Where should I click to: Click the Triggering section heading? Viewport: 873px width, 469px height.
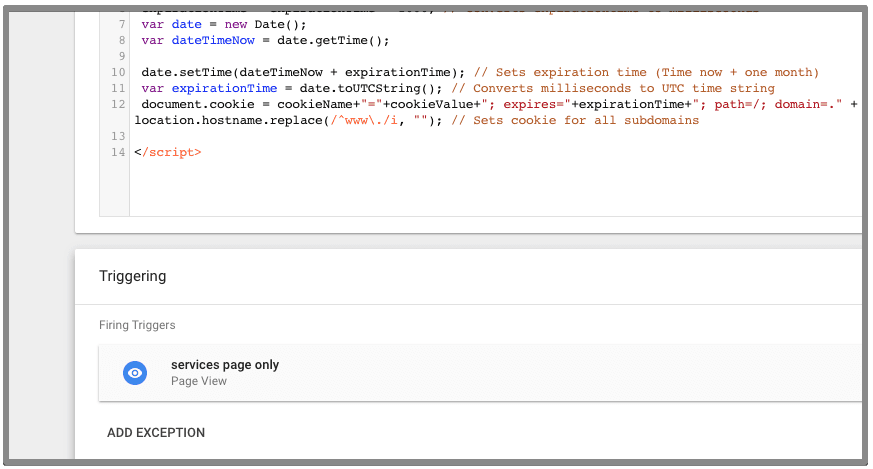[x=132, y=276]
